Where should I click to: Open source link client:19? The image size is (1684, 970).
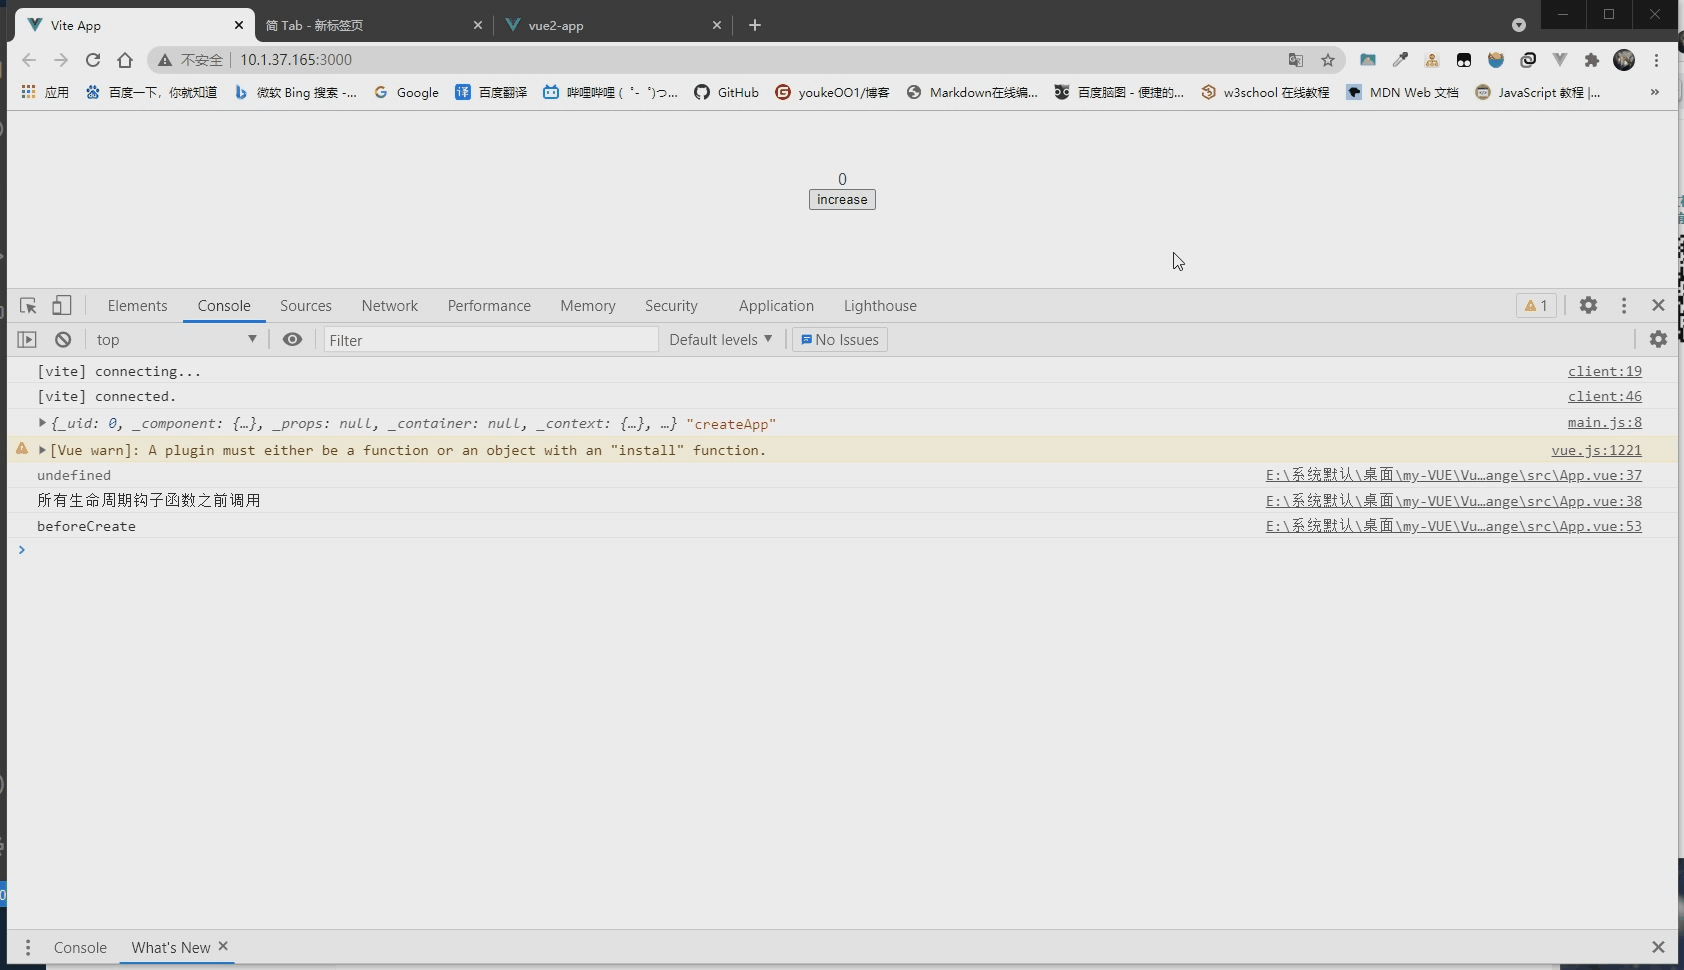1605,371
